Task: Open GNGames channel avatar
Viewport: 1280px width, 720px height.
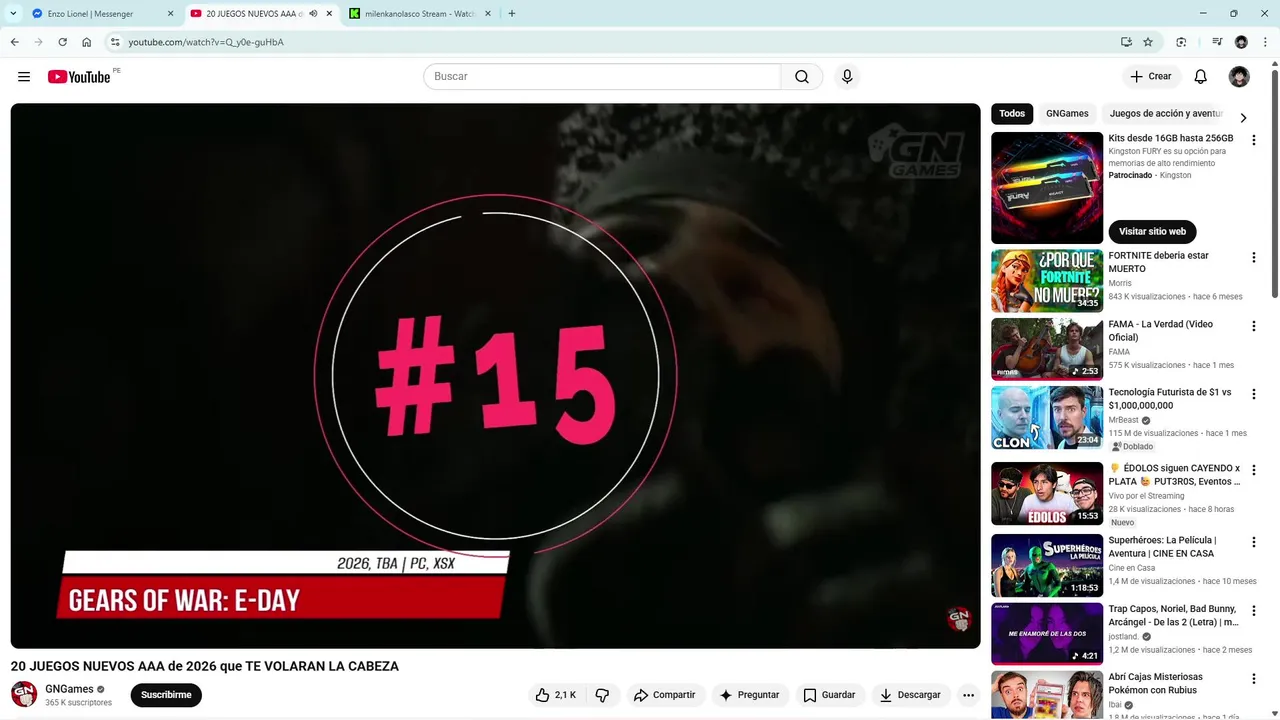Action: 24,694
